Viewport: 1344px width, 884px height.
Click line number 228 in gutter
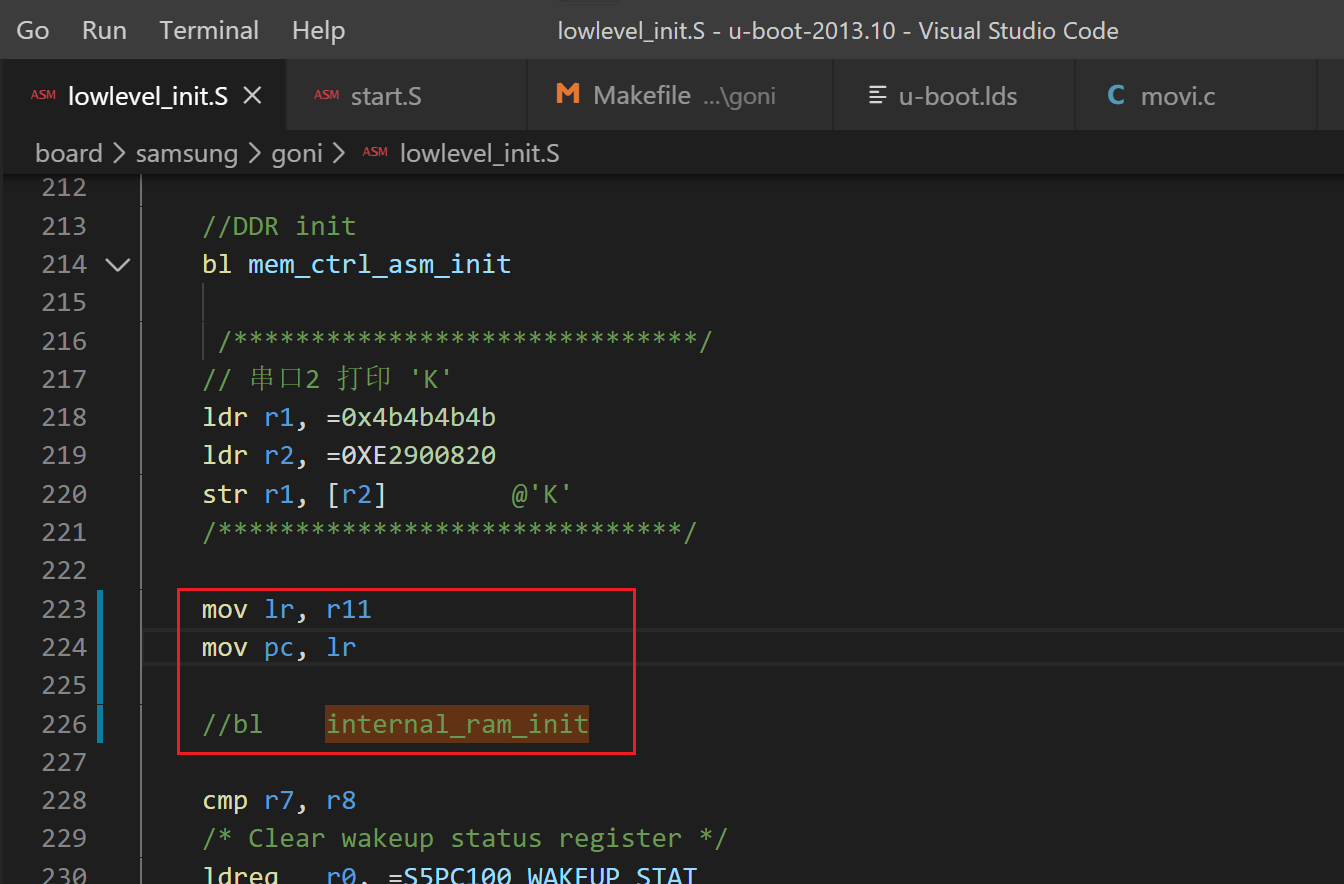[x=64, y=800]
